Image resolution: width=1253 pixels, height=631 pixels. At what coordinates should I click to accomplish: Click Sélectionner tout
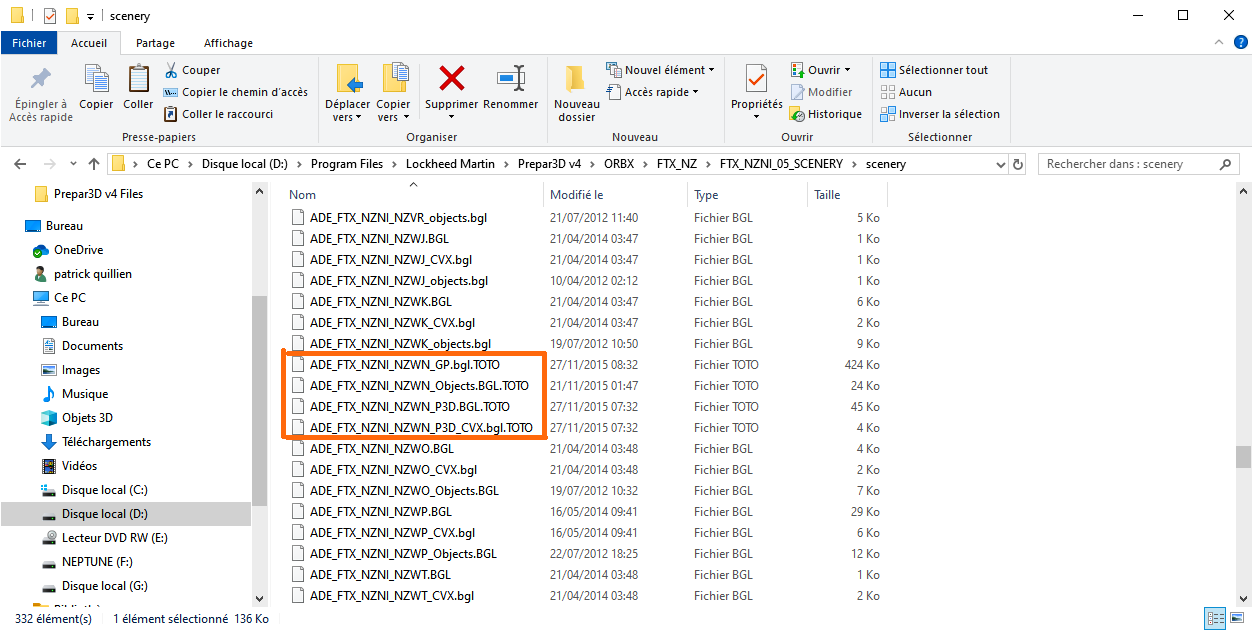[x=934, y=70]
